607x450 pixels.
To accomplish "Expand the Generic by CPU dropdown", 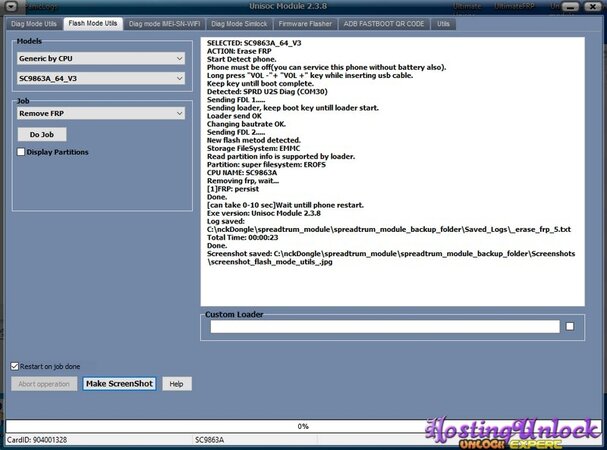I will (x=100, y=58).
